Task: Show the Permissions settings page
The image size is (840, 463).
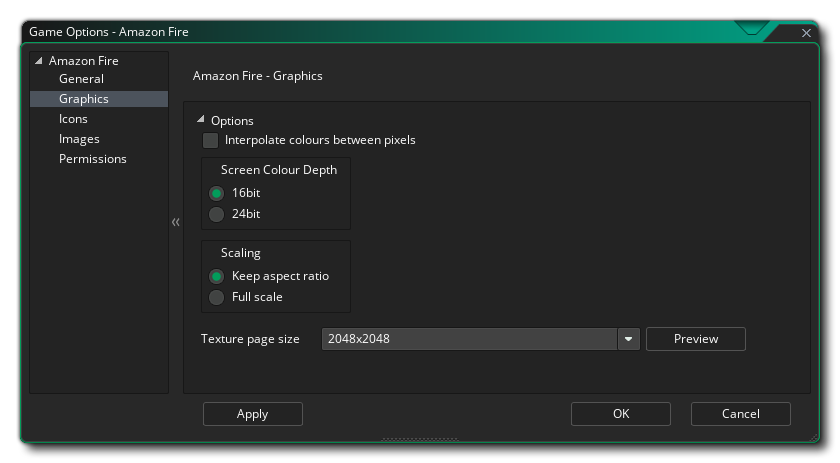Action: coord(92,159)
